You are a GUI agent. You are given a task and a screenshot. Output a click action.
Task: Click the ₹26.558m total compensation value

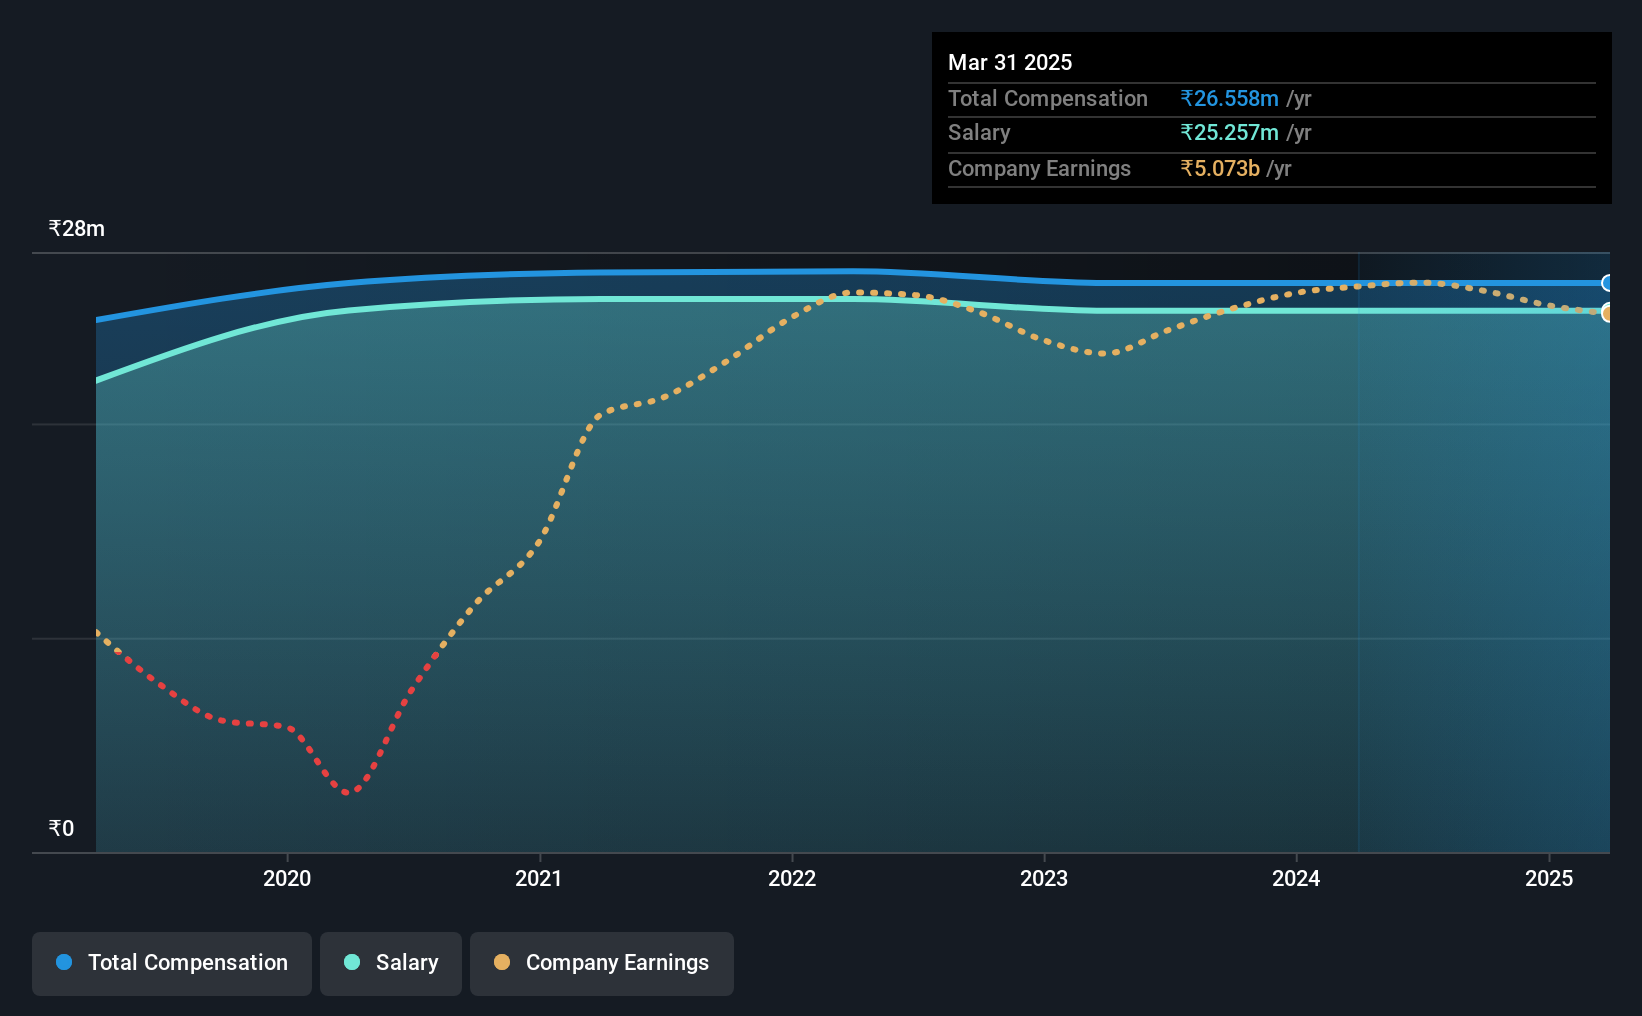coord(1229,98)
